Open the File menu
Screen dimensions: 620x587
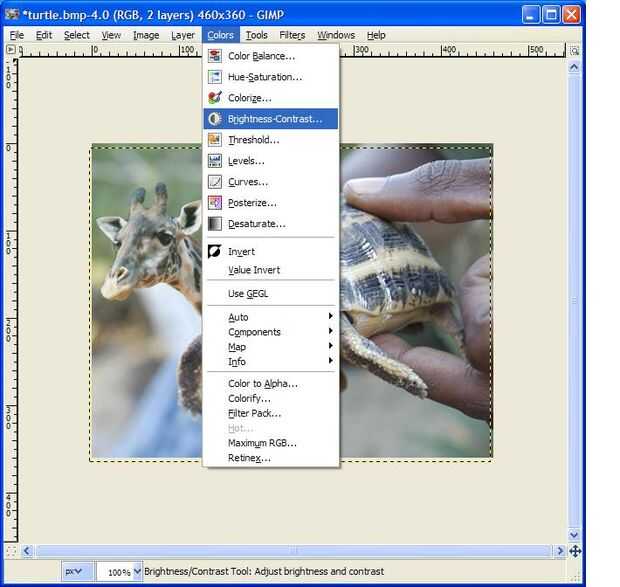(17, 35)
